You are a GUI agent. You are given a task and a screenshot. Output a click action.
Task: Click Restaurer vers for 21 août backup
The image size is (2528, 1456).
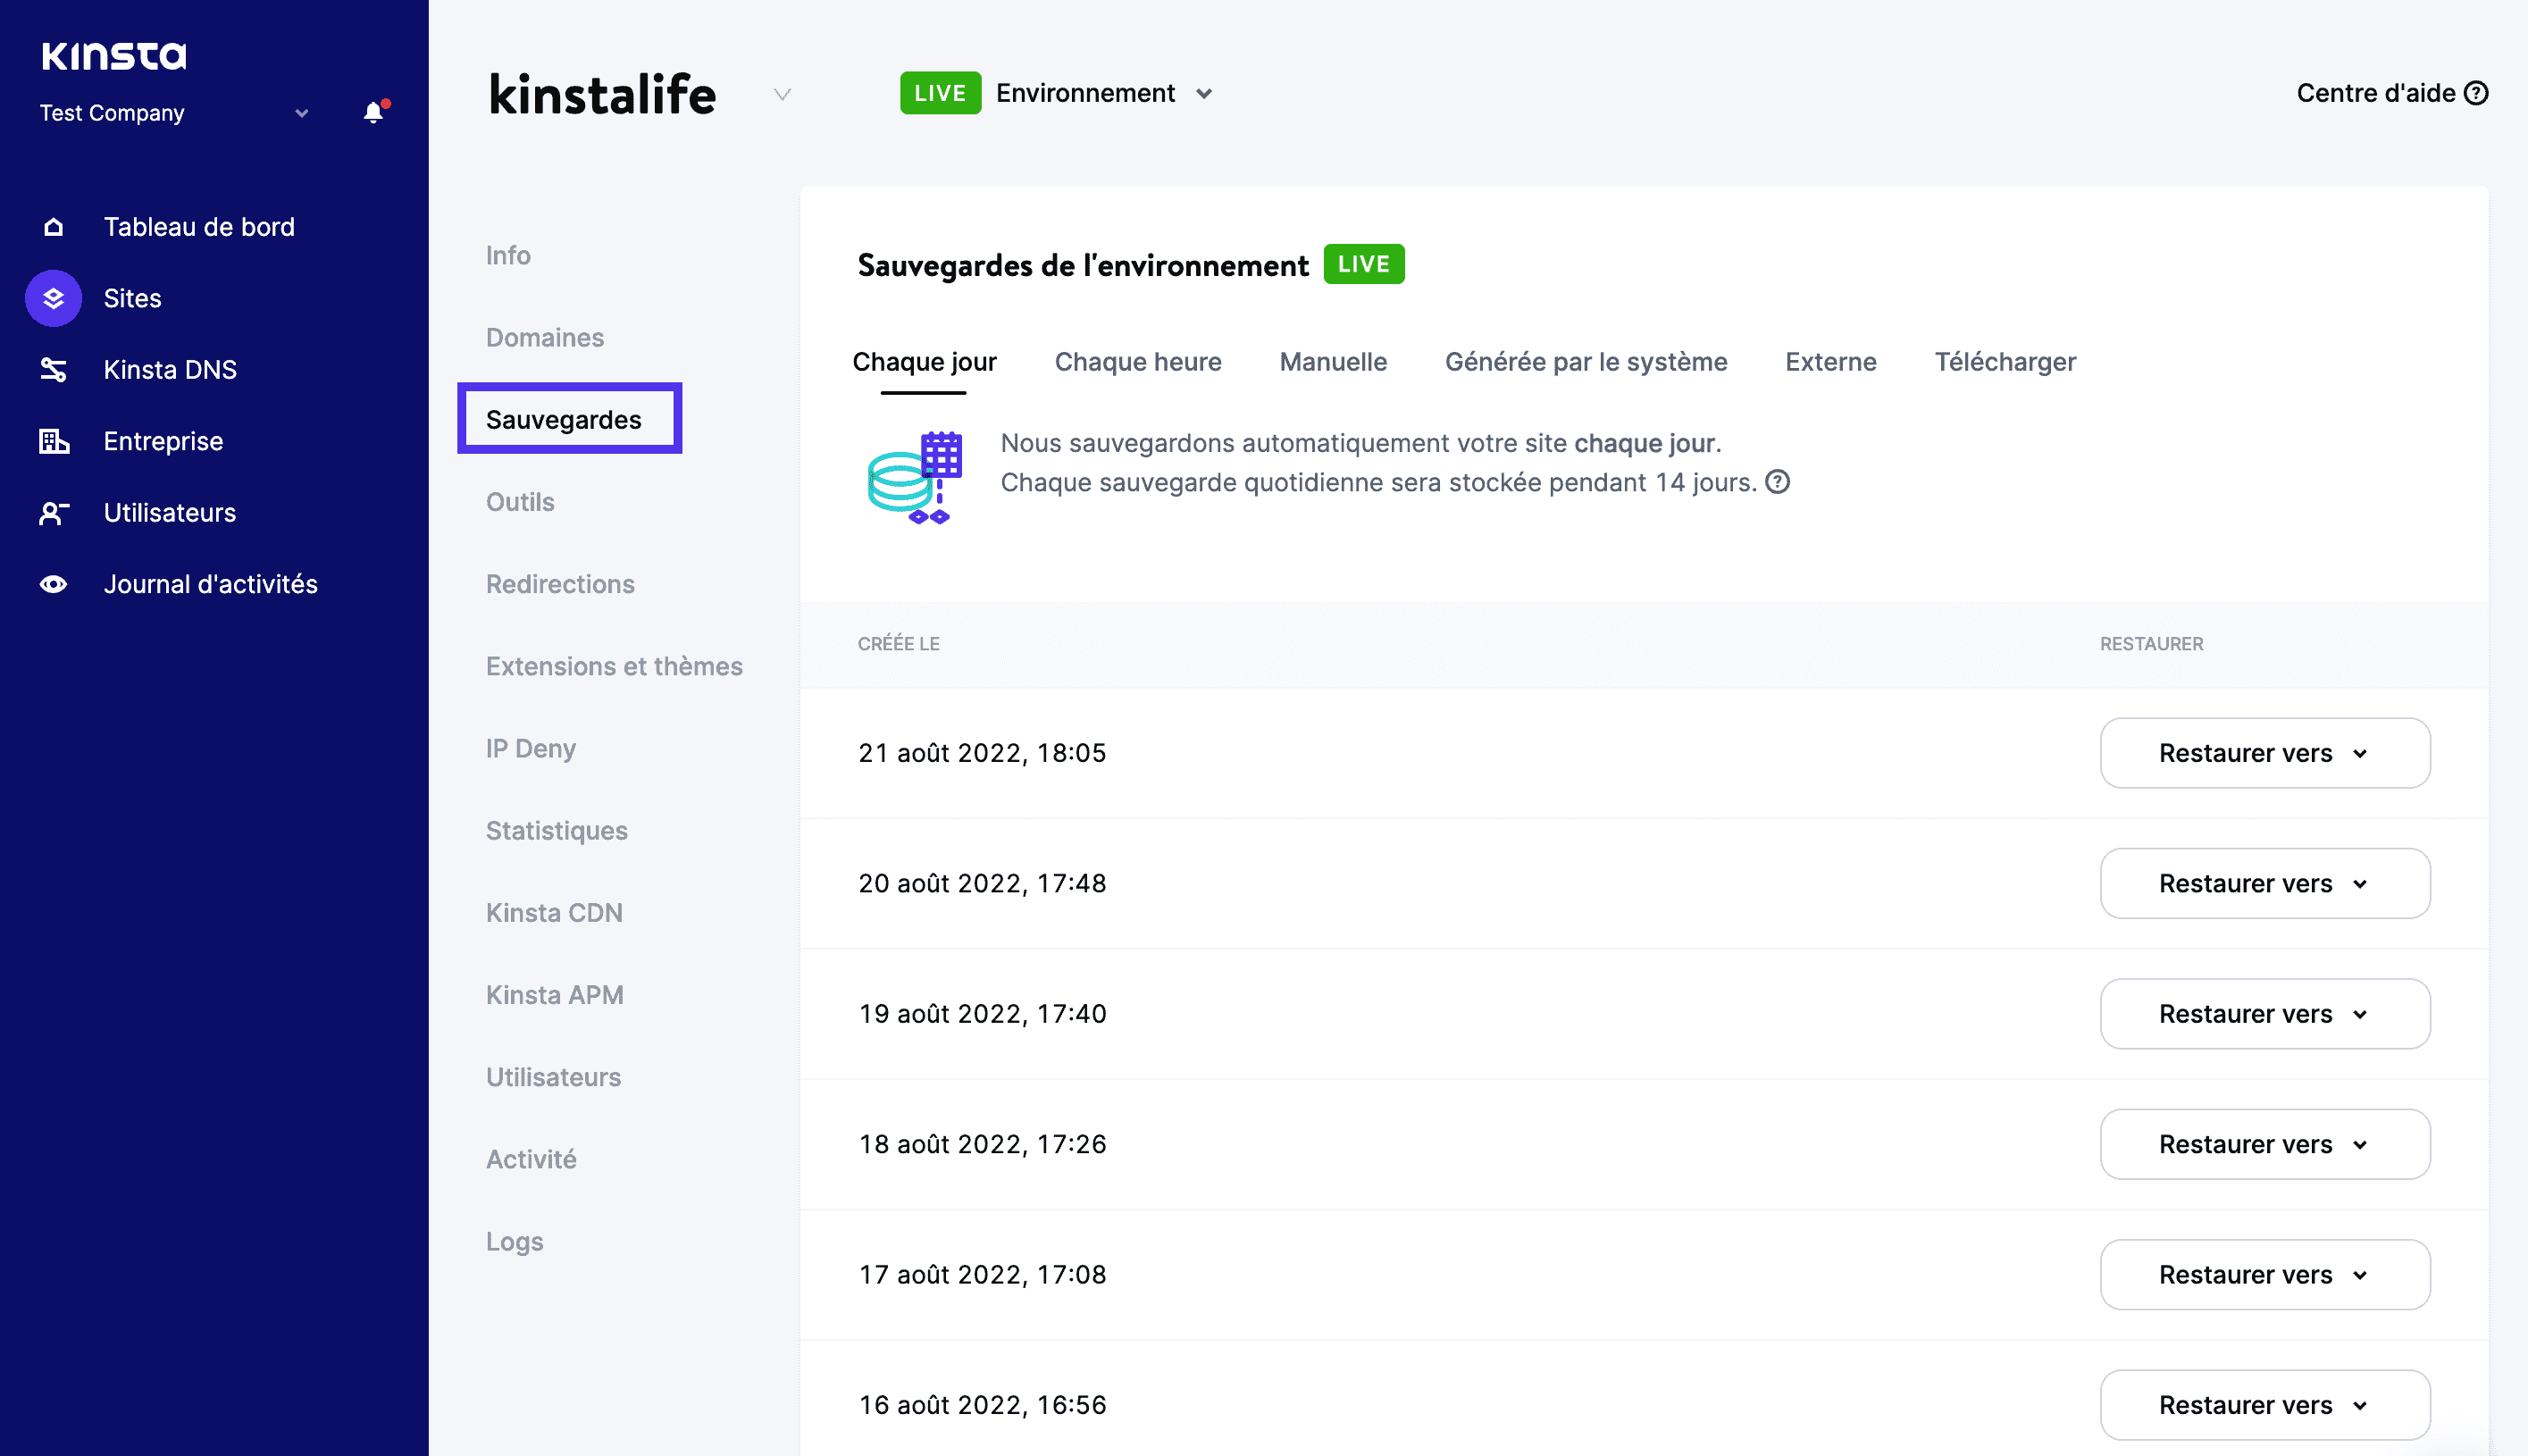[2264, 753]
